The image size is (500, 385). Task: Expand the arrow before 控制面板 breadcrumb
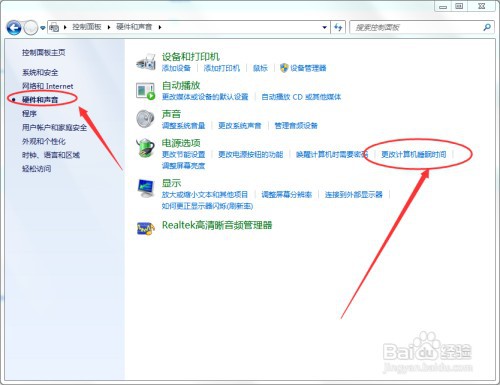click(65, 27)
